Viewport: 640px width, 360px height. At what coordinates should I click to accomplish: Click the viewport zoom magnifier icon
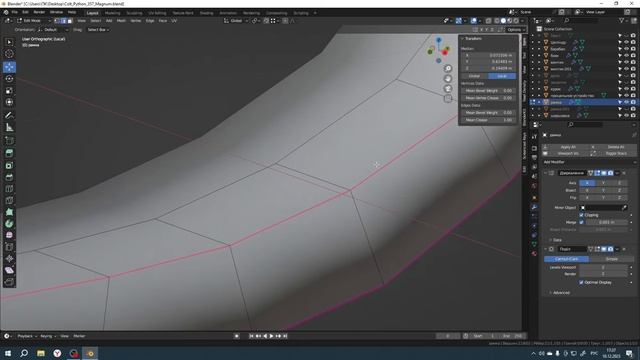[448, 69]
